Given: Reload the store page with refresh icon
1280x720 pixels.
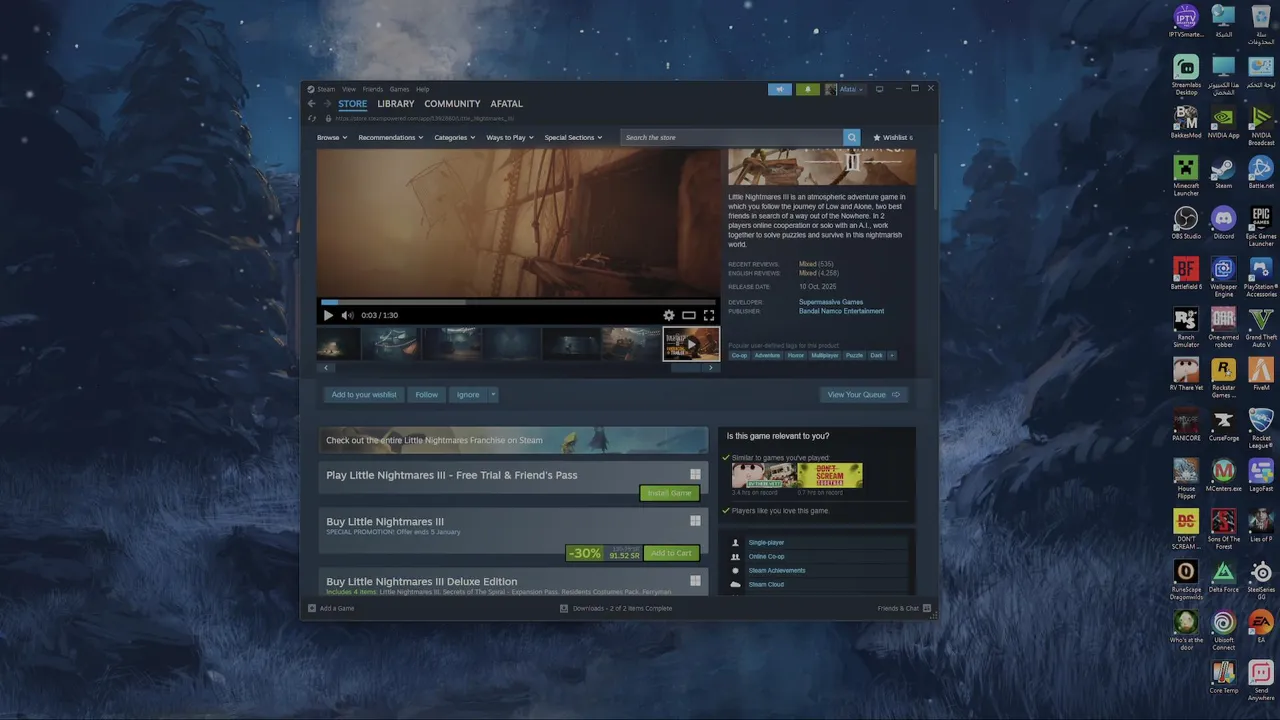Looking at the screenshot, I should click(312, 118).
